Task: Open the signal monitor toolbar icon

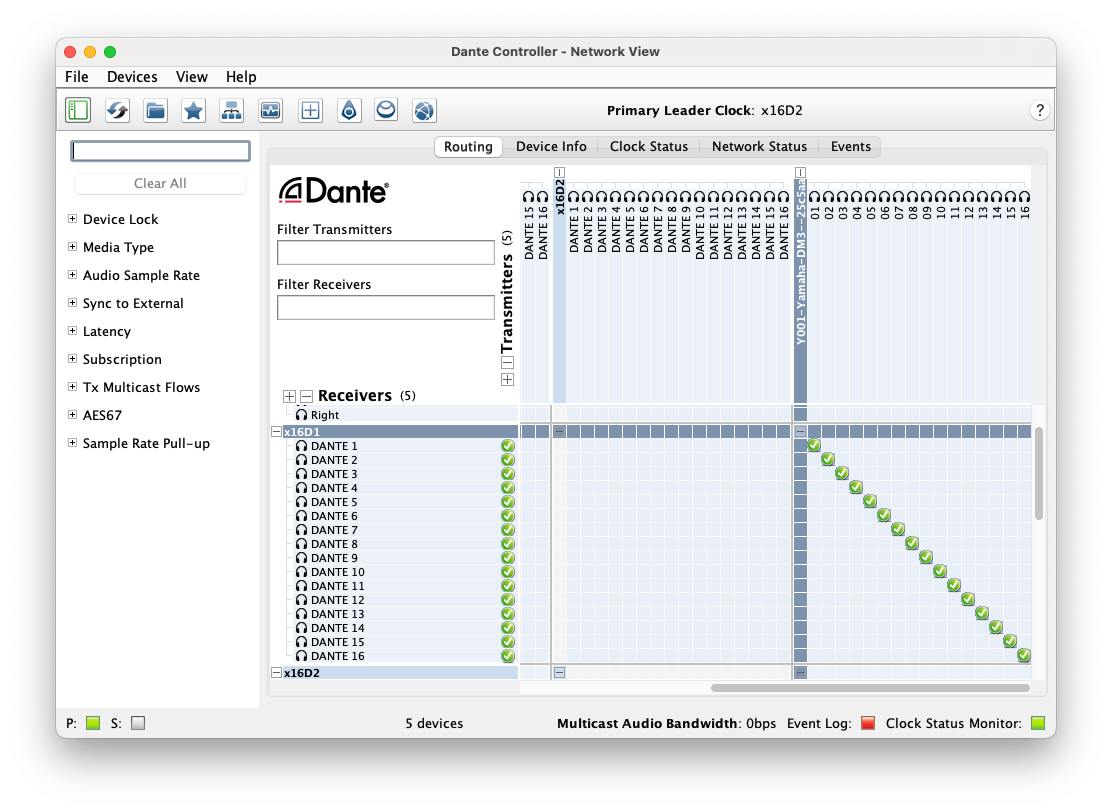Action: 270,110
